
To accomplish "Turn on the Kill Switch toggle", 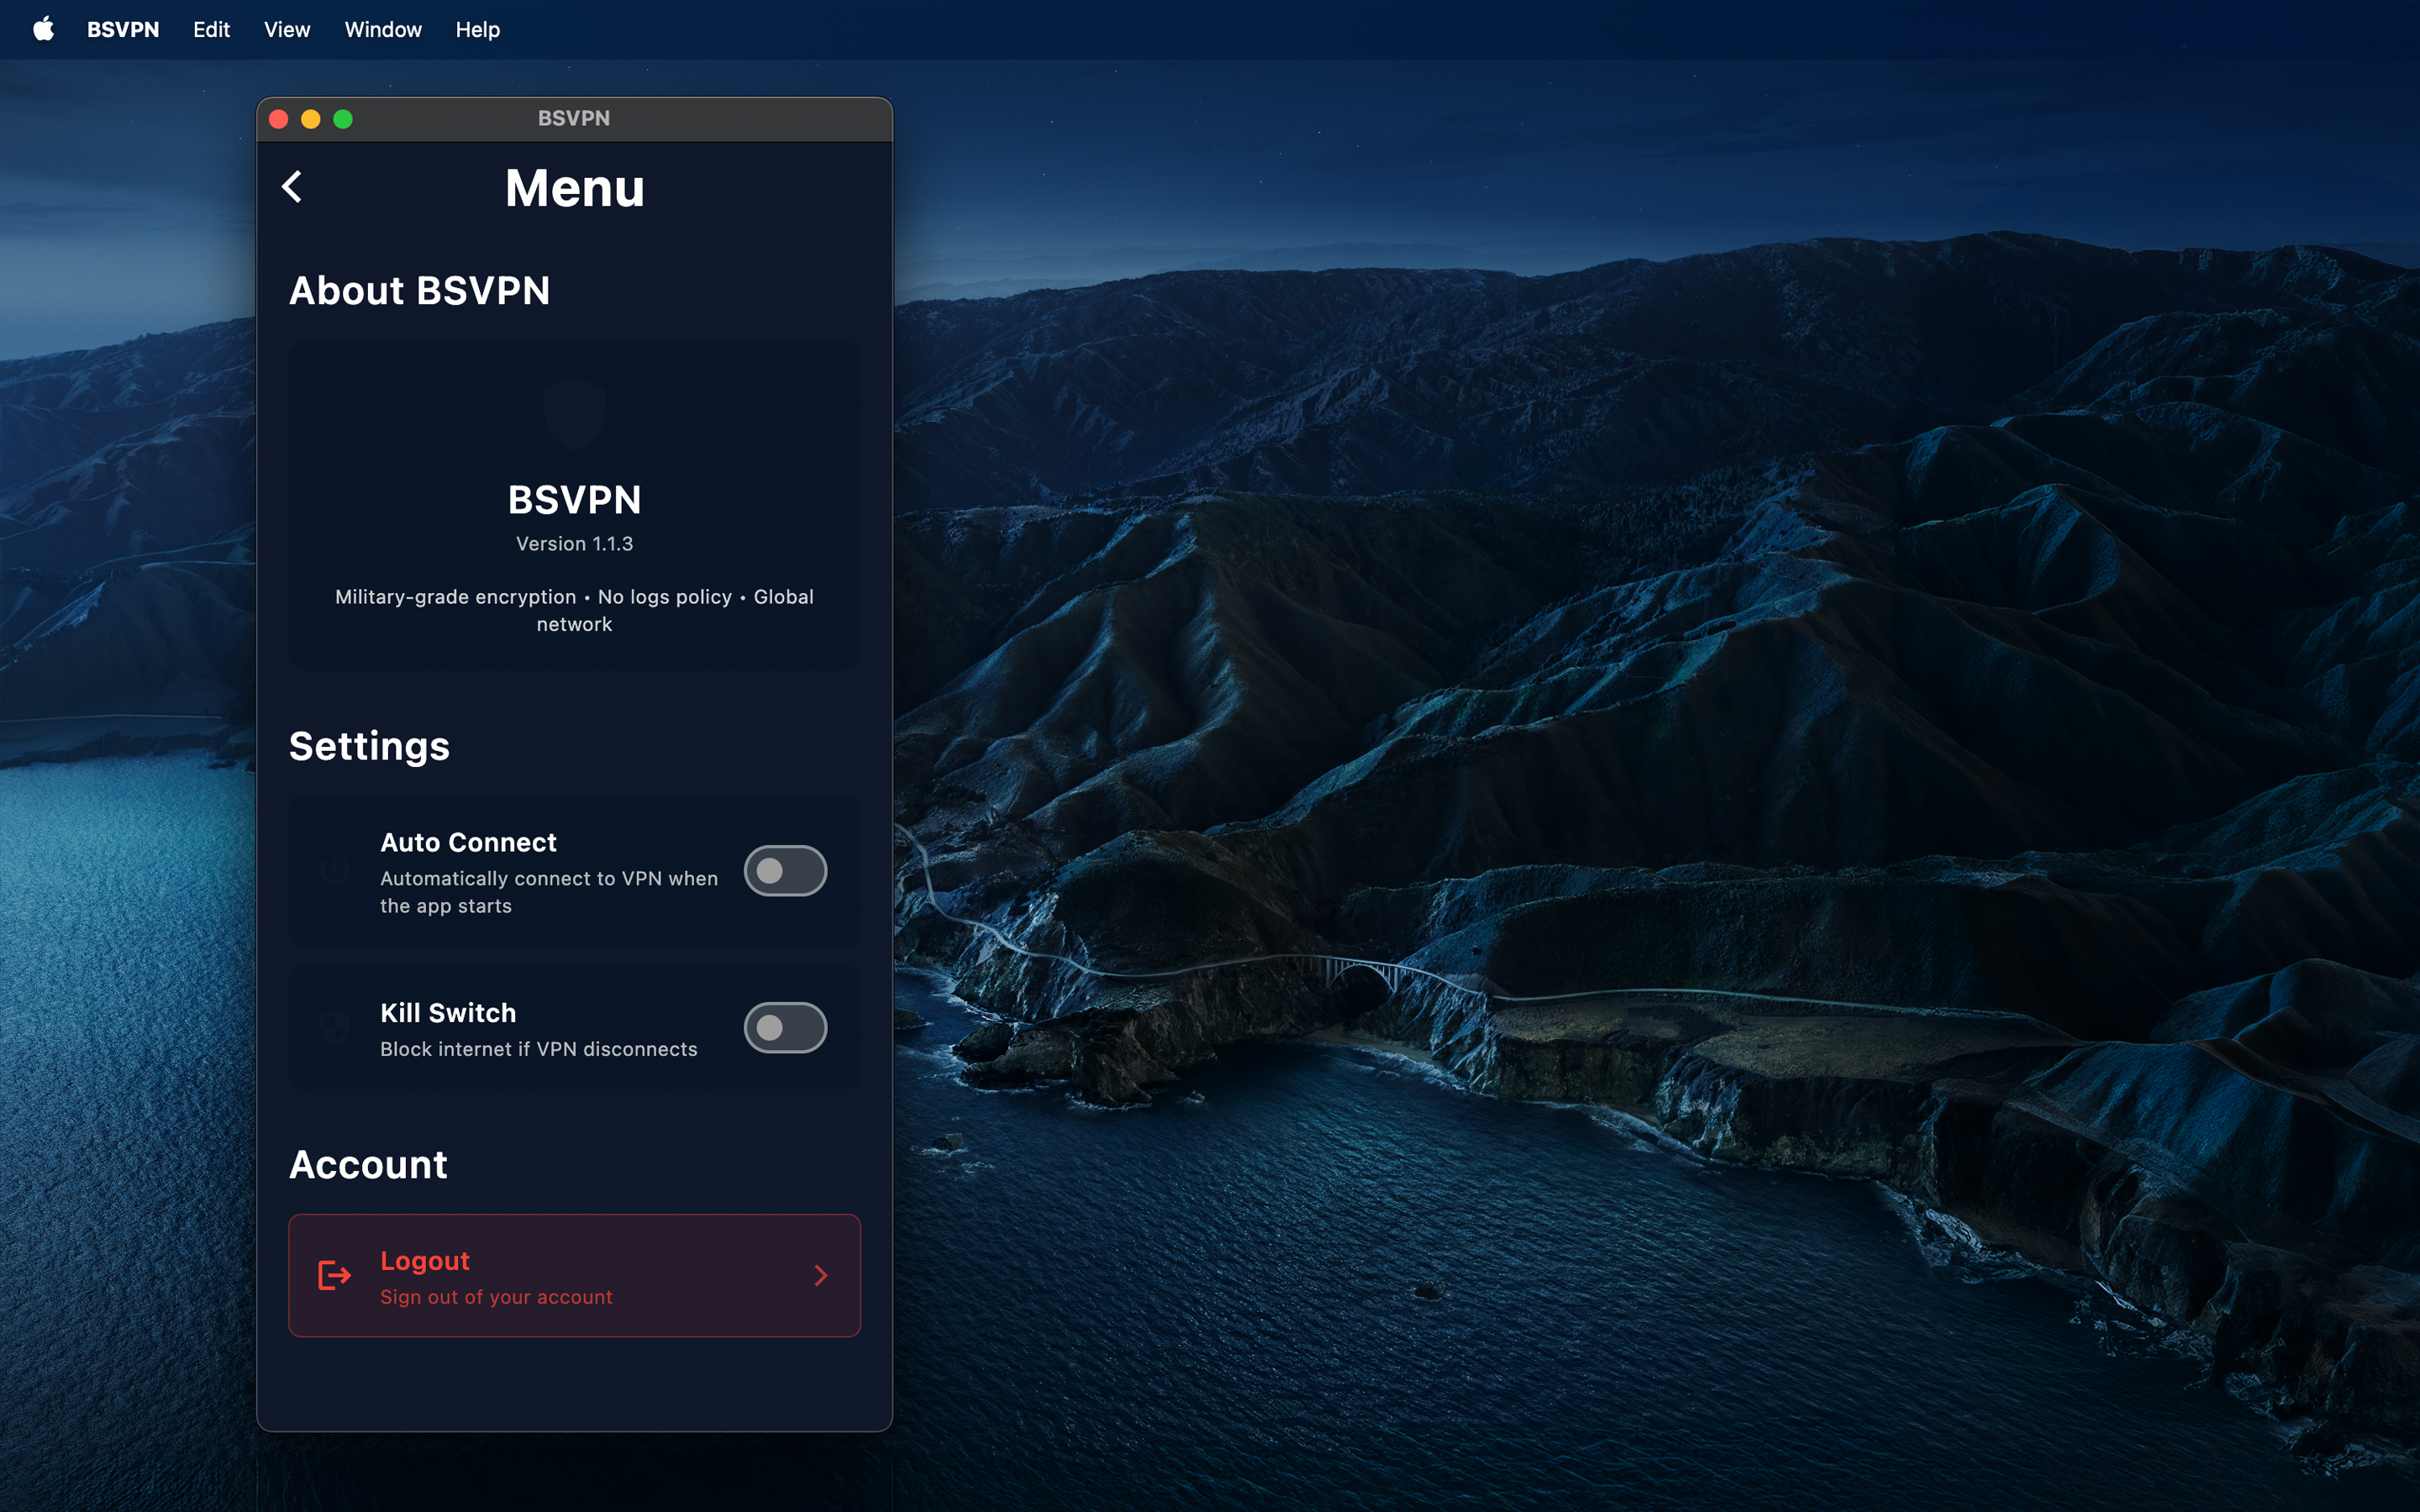I will pyautogui.click(x=785, y=1027).
